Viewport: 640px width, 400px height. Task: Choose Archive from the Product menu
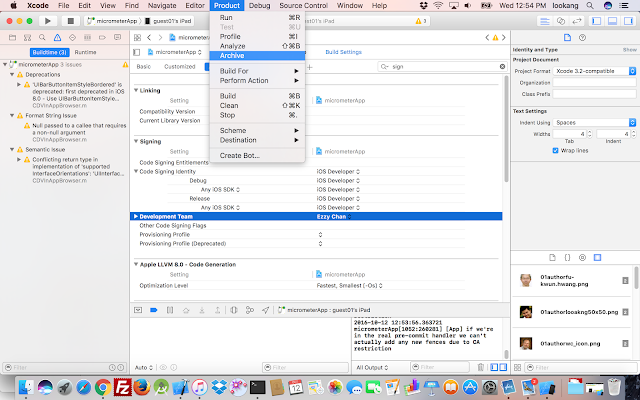coord(257,56)
